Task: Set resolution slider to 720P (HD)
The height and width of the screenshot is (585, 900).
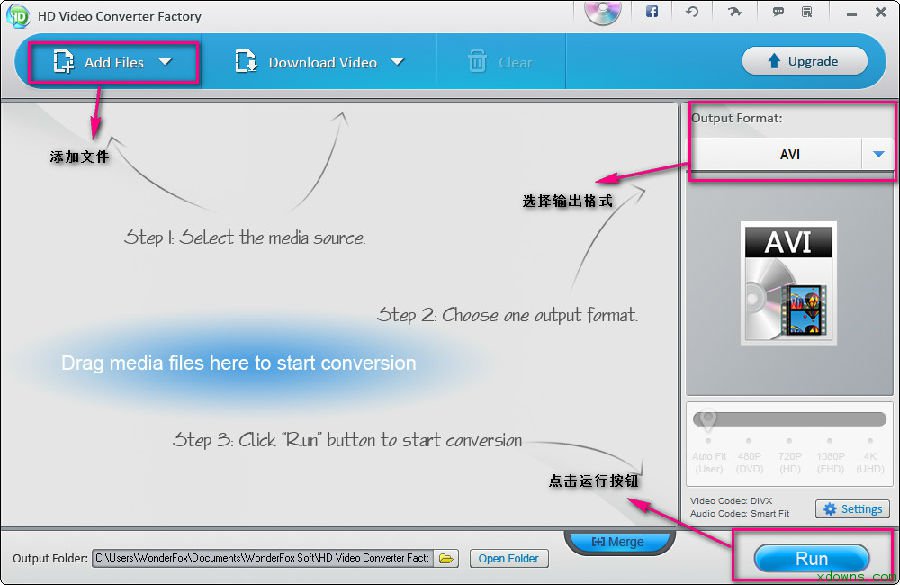Action: (x=790, y=441)
